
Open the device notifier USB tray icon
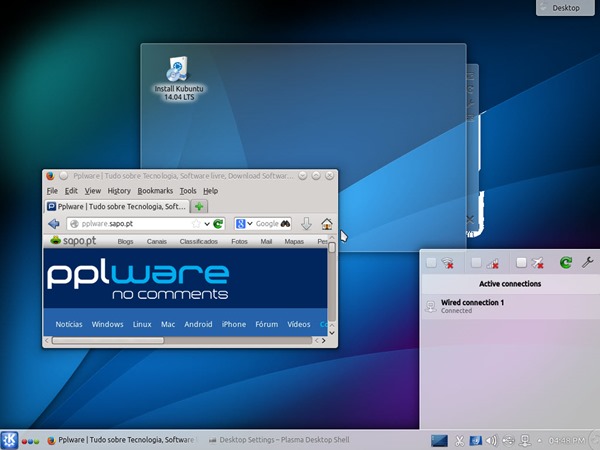click(x=508, y=441)
